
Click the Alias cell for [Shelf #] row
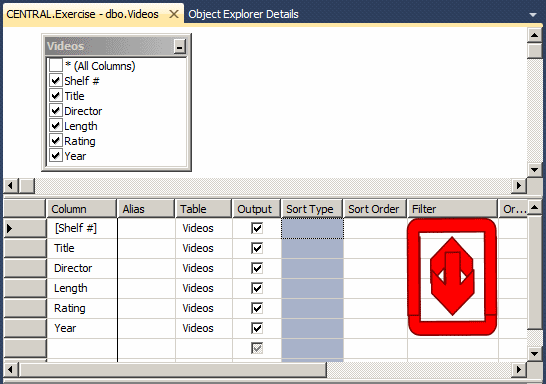(147, 228)
